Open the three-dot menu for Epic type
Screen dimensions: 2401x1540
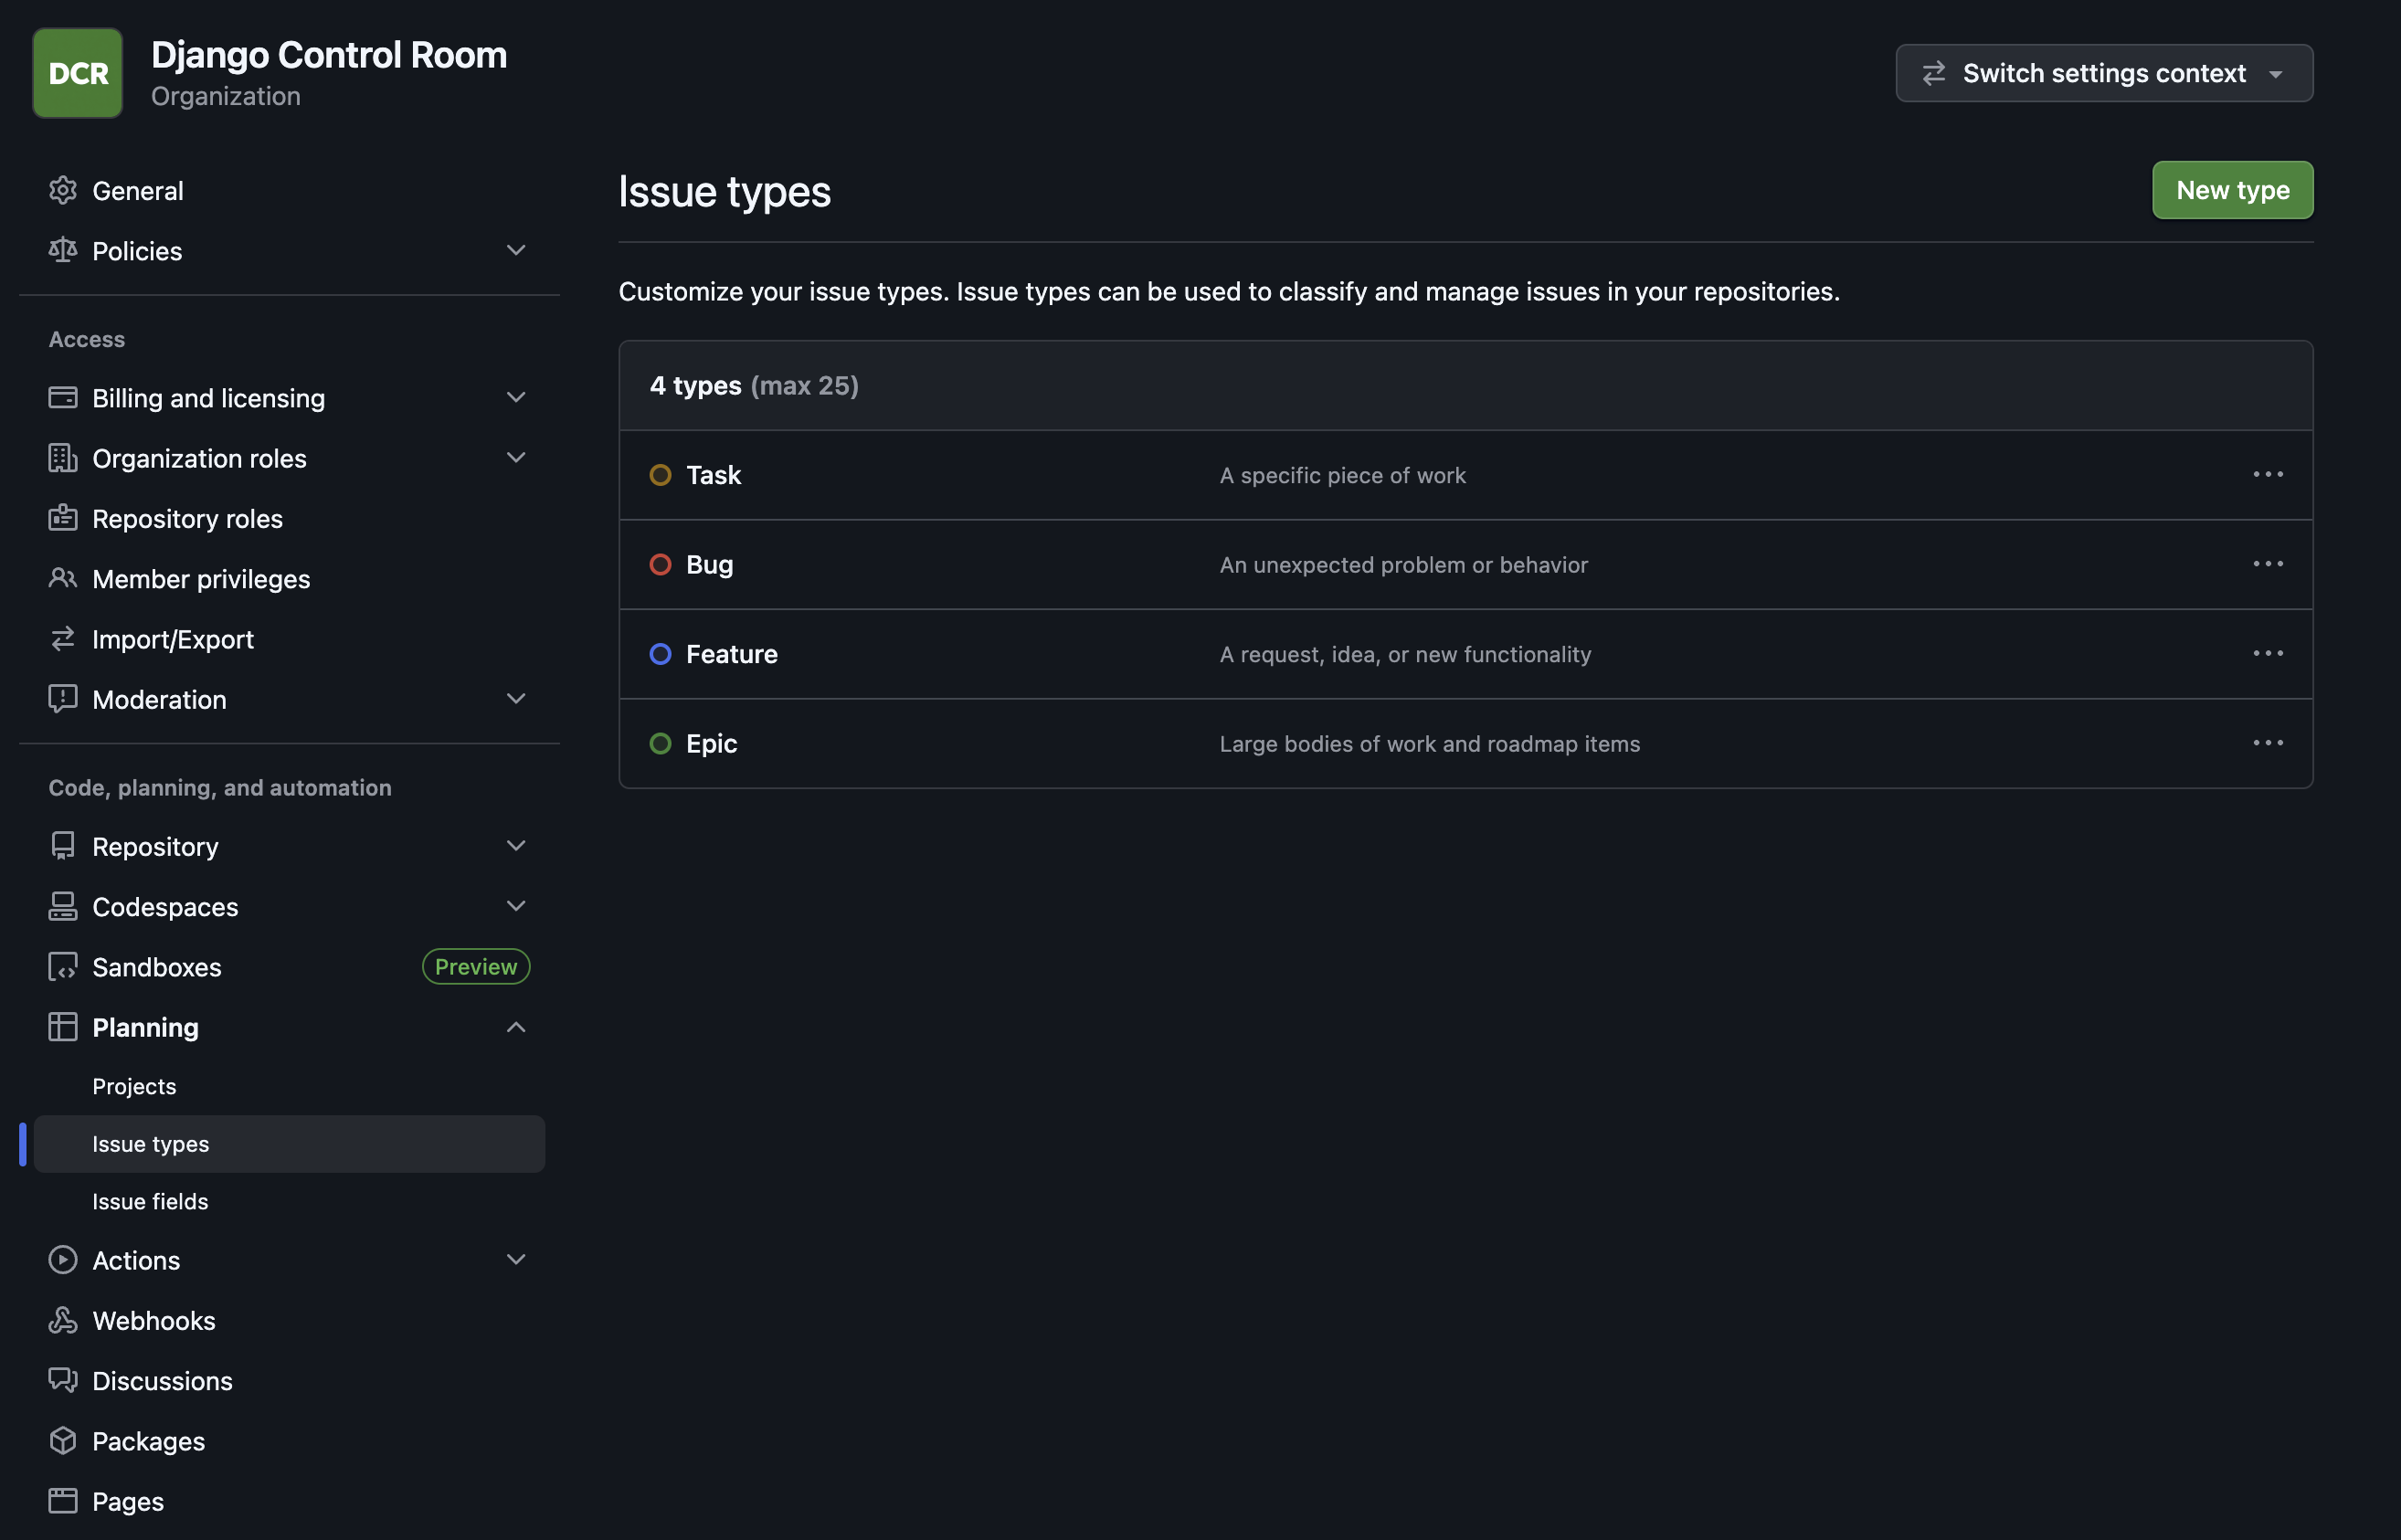pos(2268,743)
